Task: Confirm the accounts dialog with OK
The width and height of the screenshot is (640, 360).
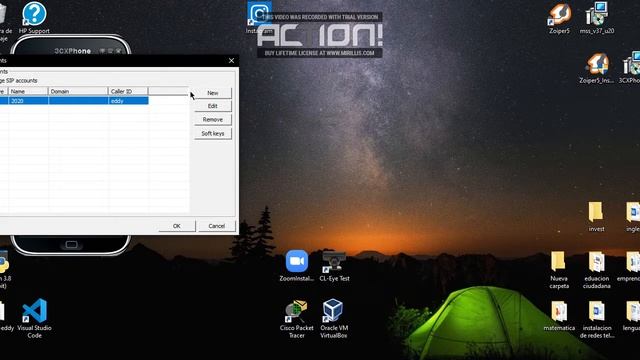Action: [177, 226]
